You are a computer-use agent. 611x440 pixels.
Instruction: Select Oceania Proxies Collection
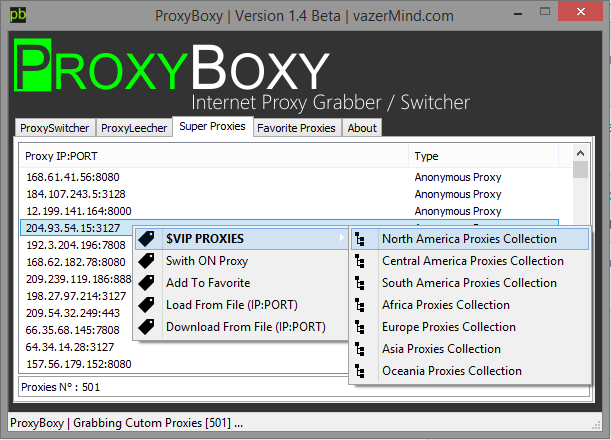470,371
